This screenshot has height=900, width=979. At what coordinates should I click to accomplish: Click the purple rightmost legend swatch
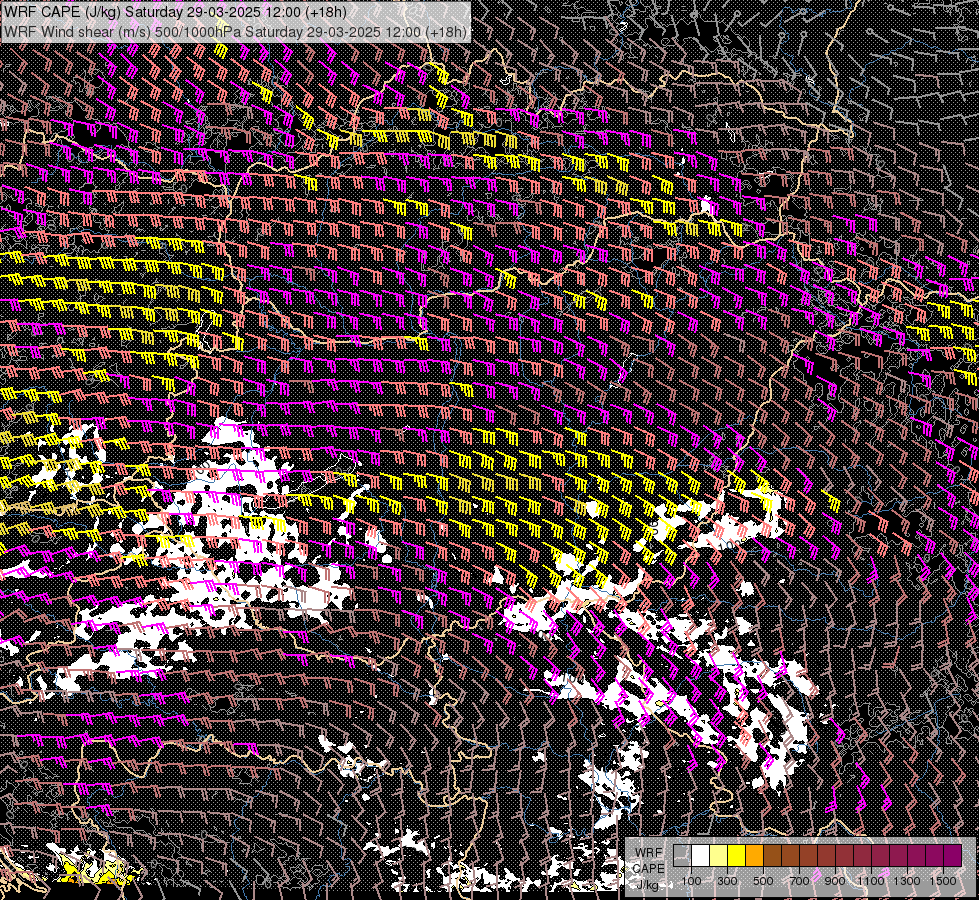(953, 856)
